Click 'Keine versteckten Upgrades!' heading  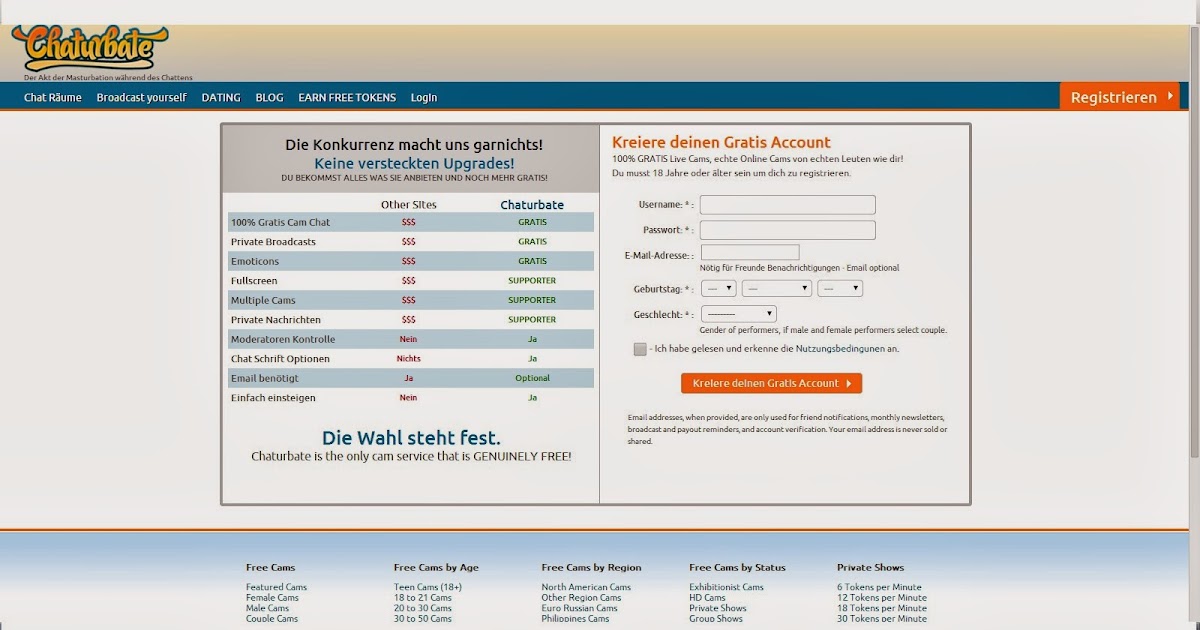tap(415, 163)
